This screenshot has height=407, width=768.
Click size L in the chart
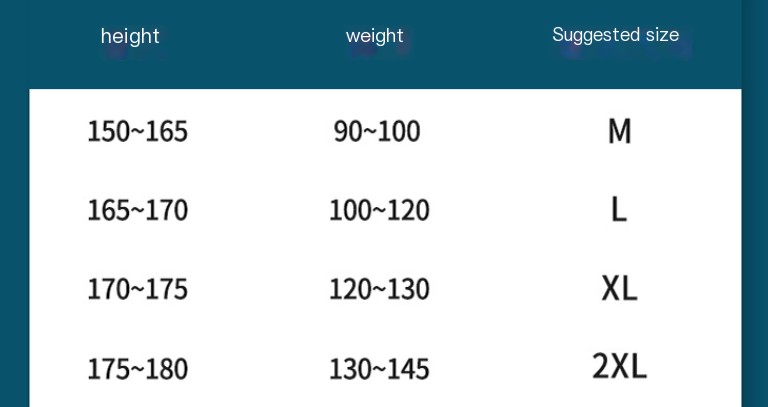pyautogui.click(x=619, y=210)
